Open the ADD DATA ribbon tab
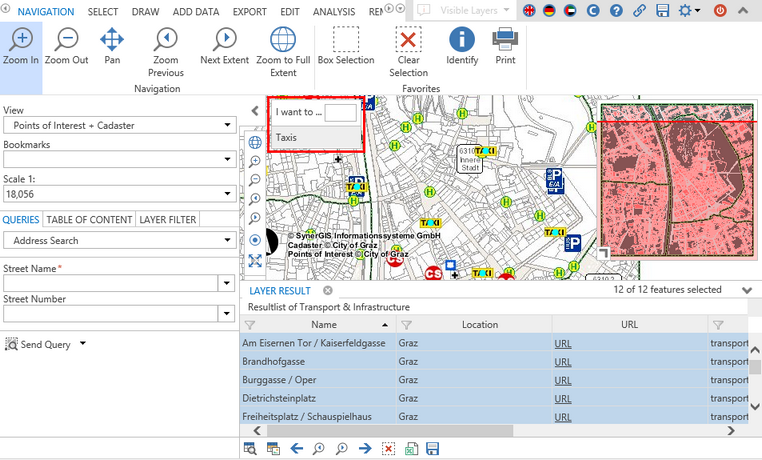762x460 pixels. (196, 12)
